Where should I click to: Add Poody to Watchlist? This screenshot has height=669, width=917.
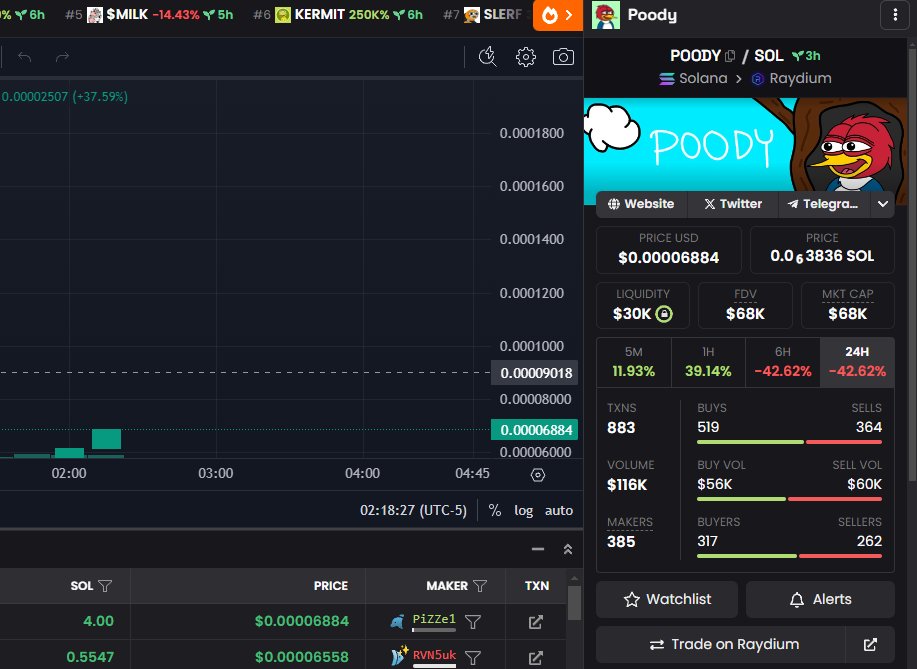[x=667, y=599]
